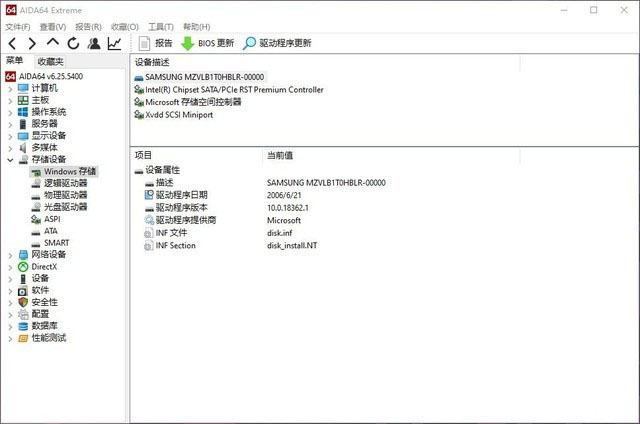Expand the 安全性 tree node
Image resolution: width=640 pixels, height=424 pixels.
tap(10, 303)
